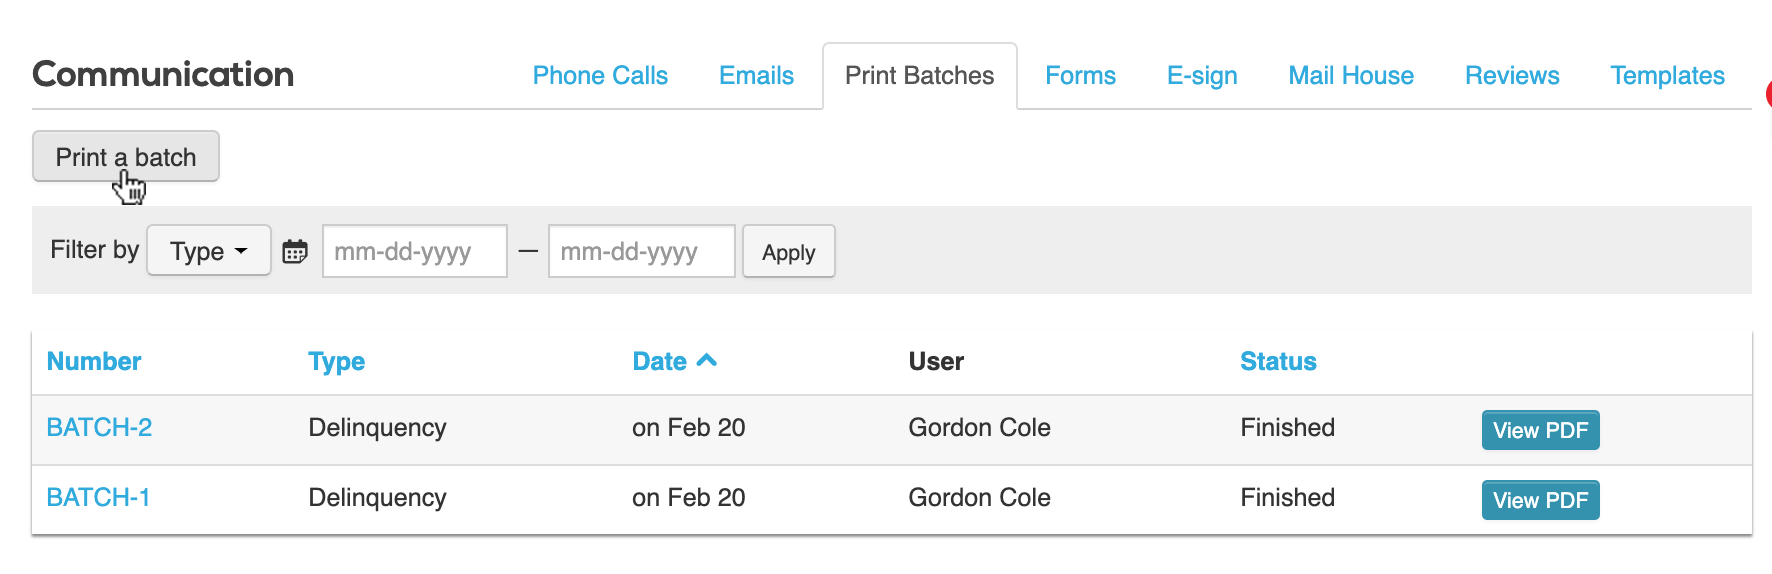This screenshot has width=1772, height=574.
Task: Go to the Forms tab
Action: pyautogui.click(x=1080, y=76)
